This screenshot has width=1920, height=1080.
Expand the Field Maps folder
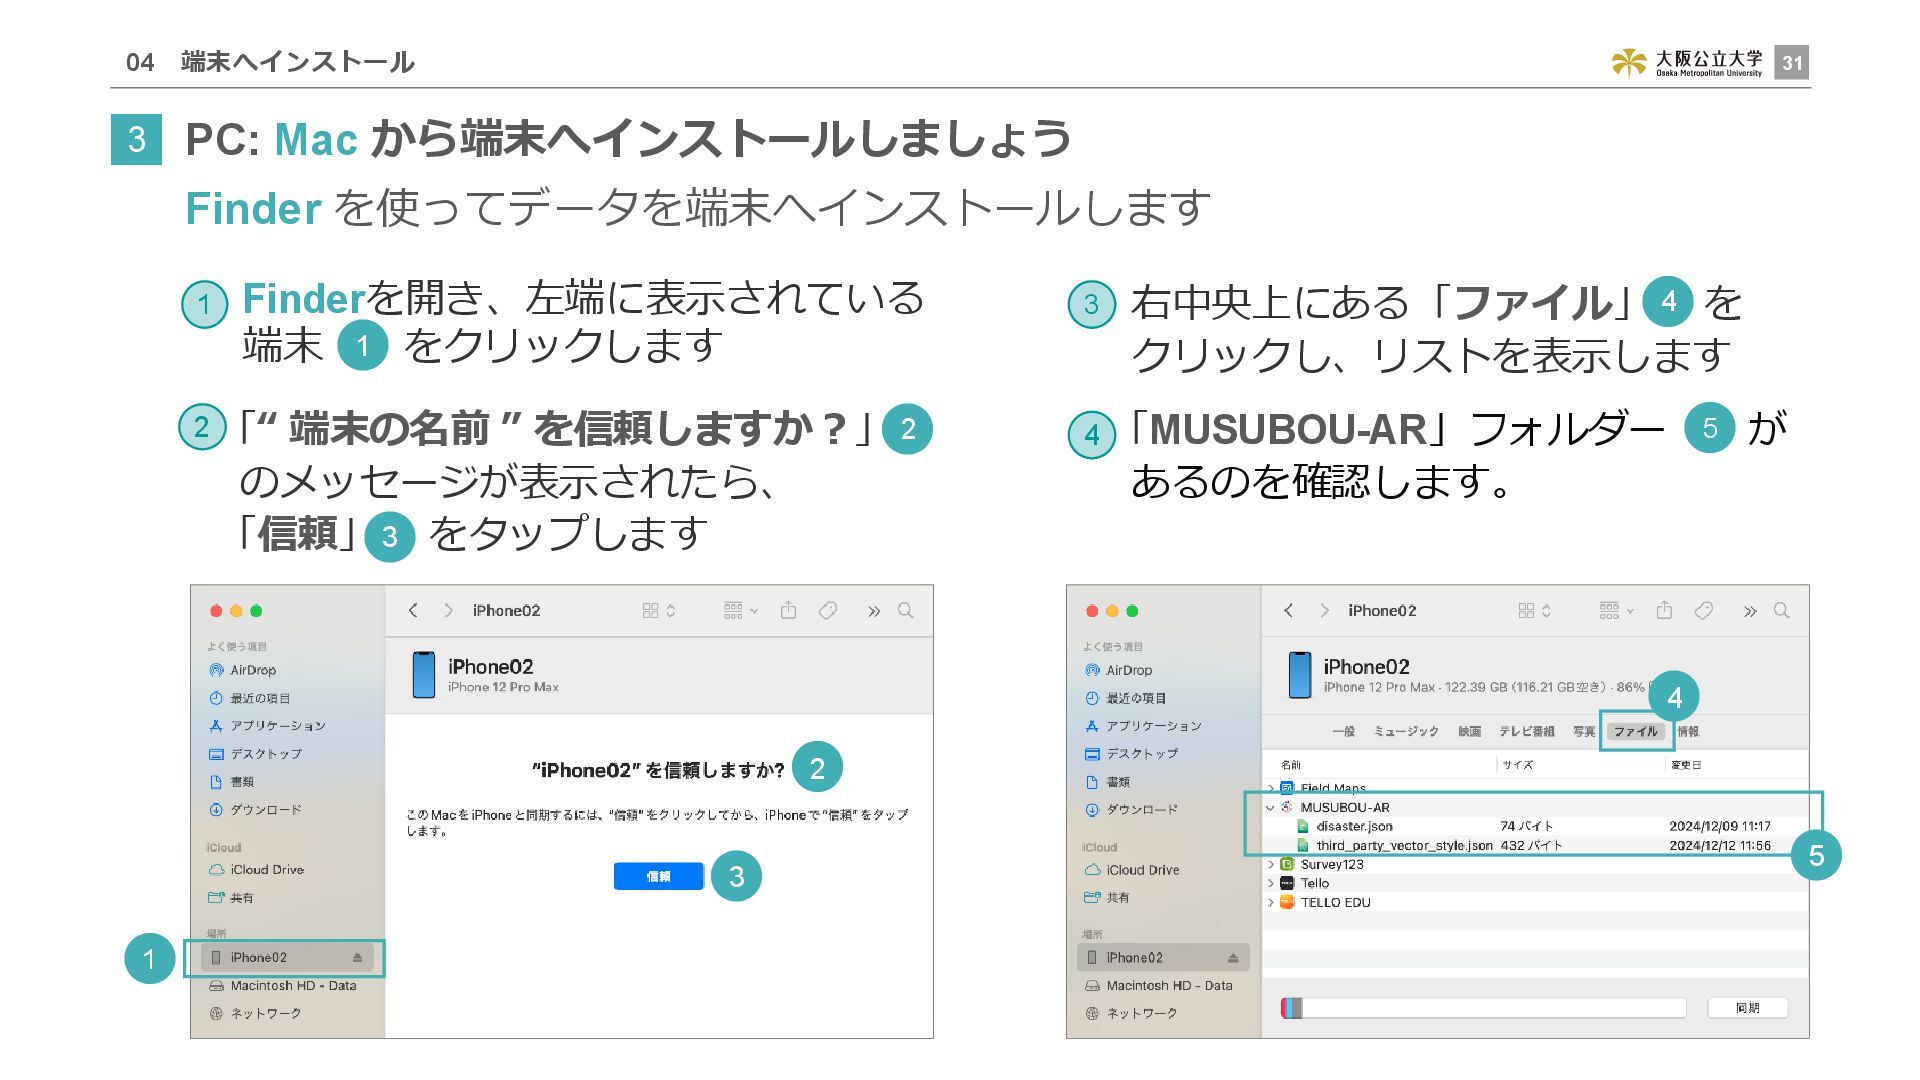click(1271, 789)
